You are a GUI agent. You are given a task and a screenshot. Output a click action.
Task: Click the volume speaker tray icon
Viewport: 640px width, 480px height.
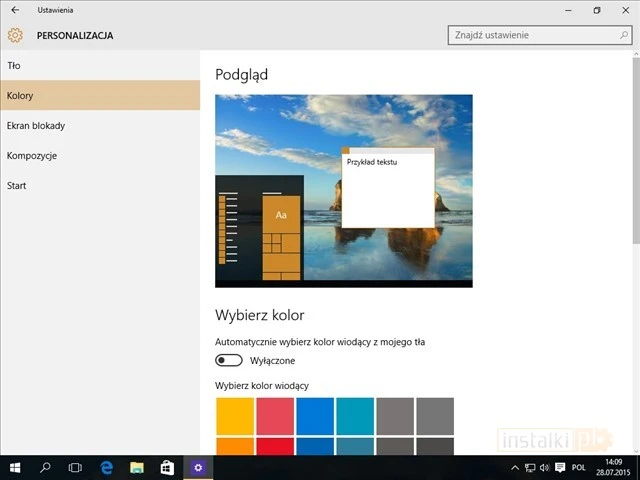(x=544, y=467)
